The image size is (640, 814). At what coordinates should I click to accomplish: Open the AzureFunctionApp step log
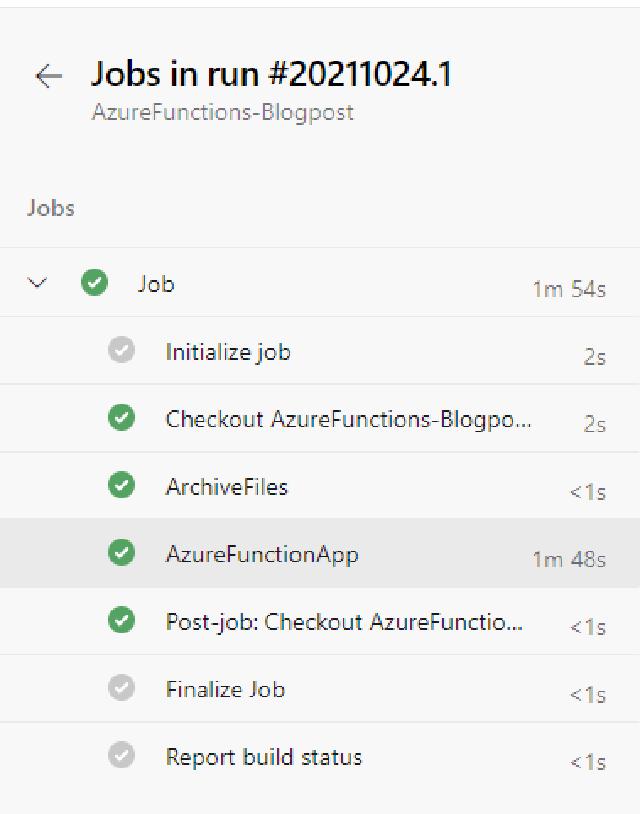[261, 554]
